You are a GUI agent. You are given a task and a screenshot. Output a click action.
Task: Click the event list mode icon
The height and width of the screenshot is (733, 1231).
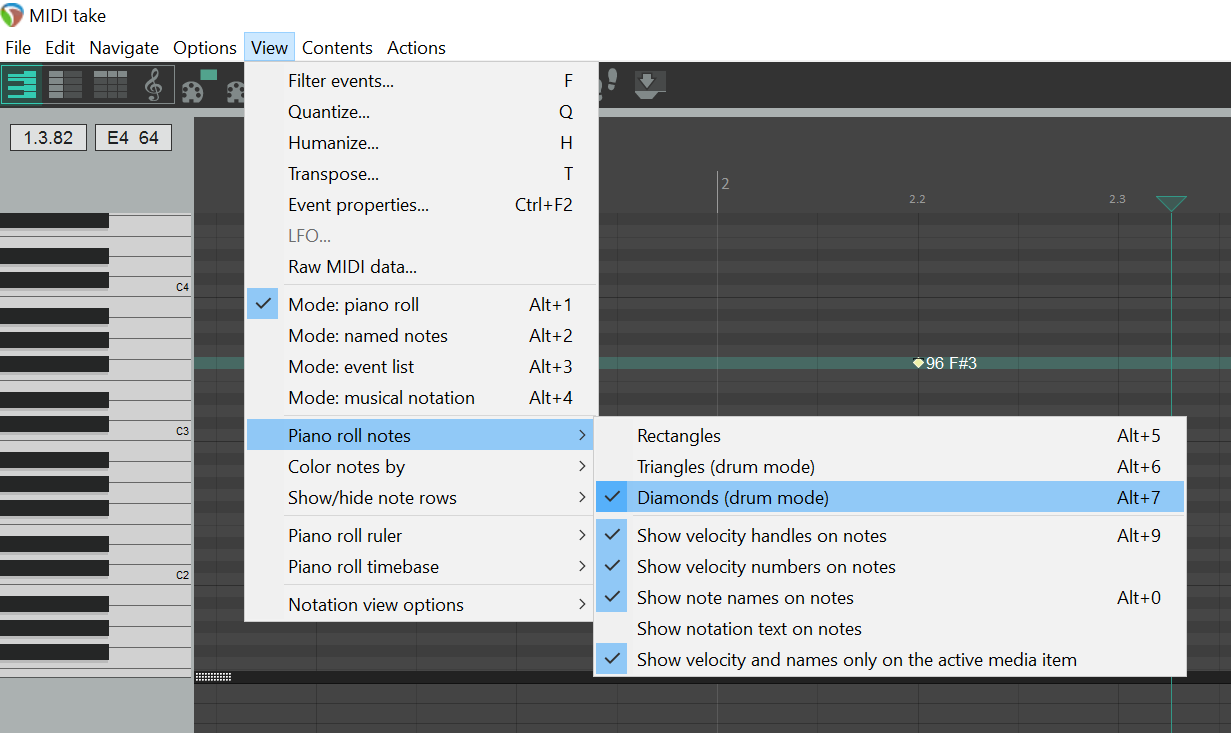[110, 85]
